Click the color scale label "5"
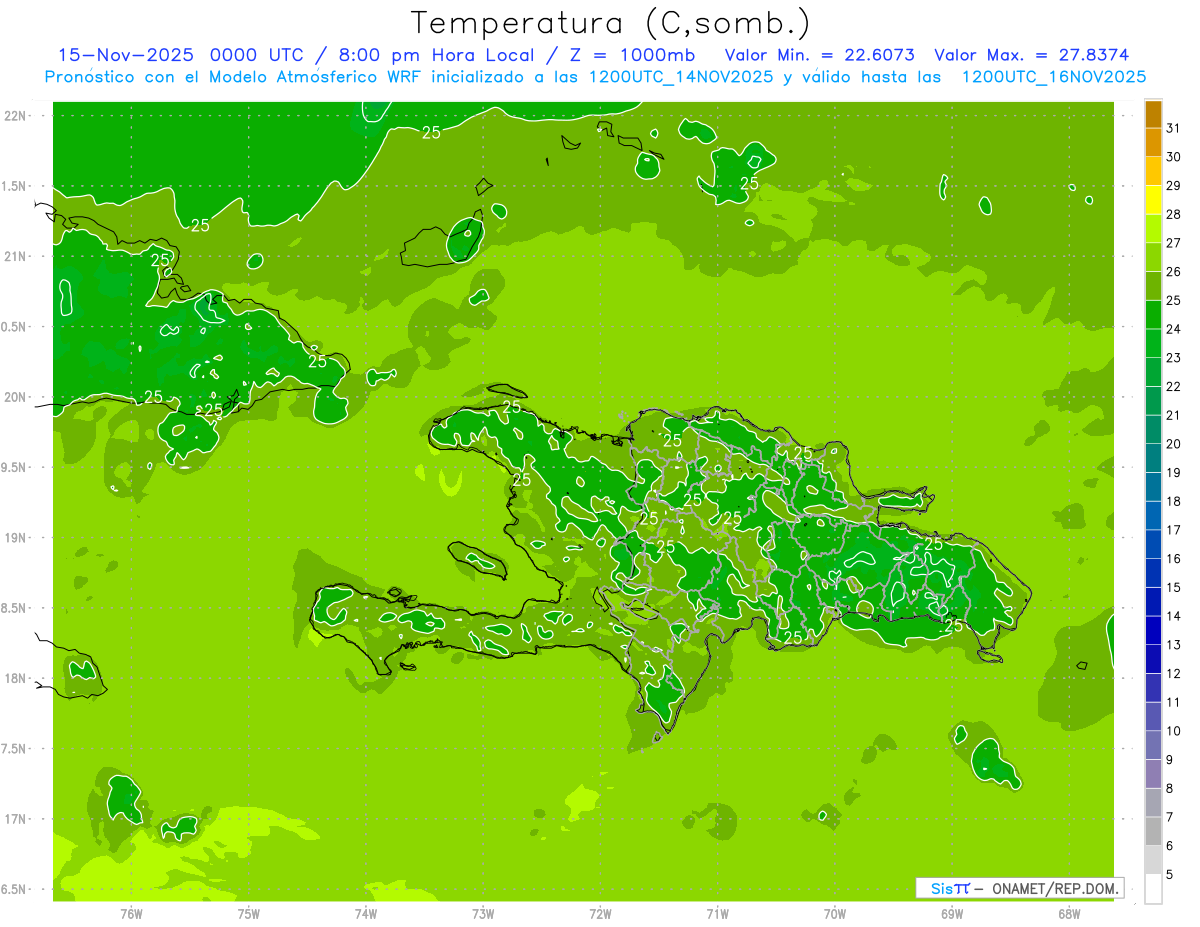1200x927 pixels. click(1170, 875)
